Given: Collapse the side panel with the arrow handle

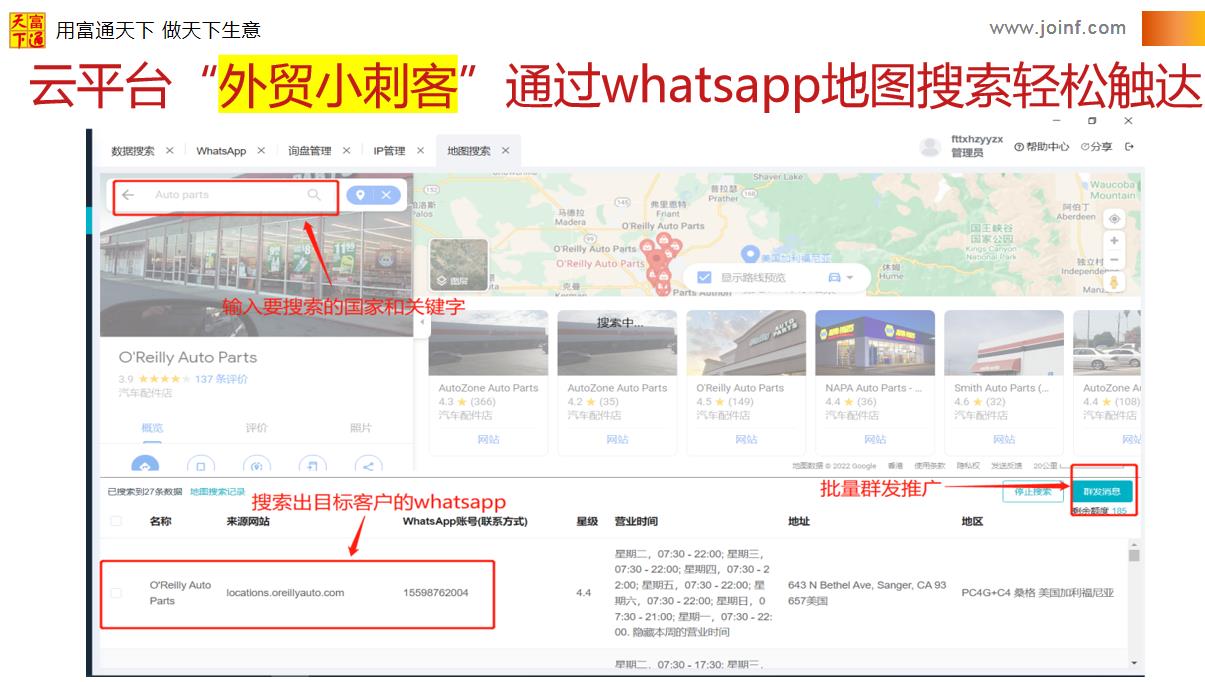Looking at the screenshot, I should [420, 322].
